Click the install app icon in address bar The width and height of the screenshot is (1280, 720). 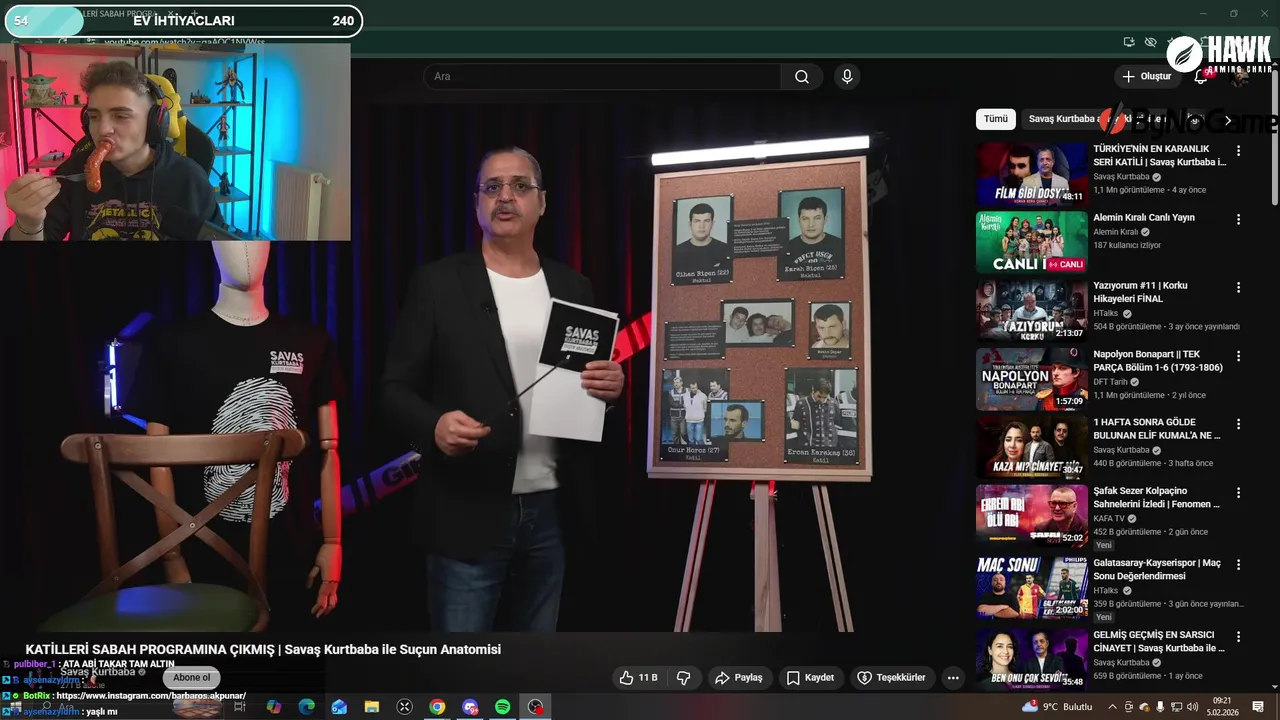pos(1129,42)
